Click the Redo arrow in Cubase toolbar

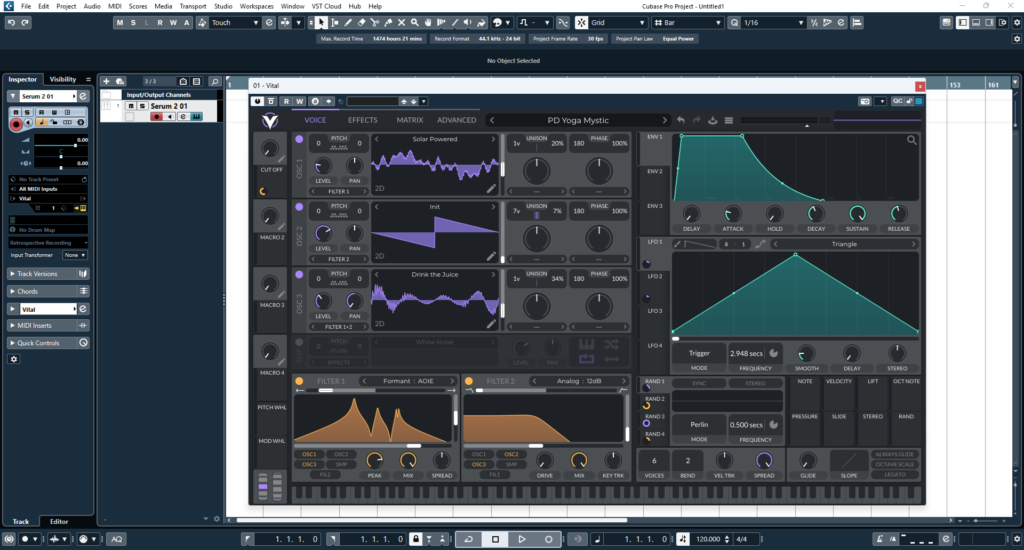point(25,22)
